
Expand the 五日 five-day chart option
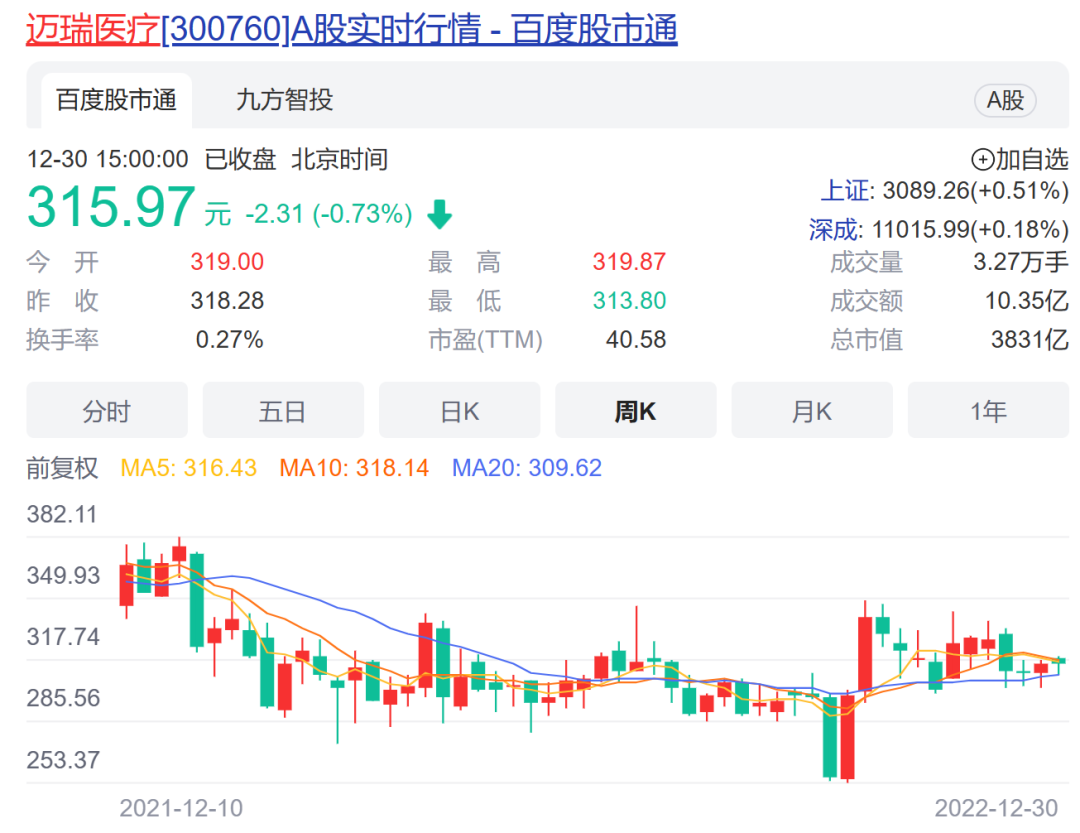(x=283, y=410)
